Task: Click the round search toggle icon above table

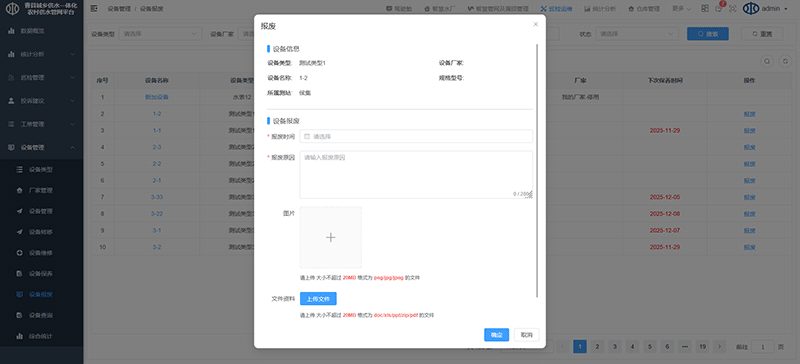Action: (766, 61)
